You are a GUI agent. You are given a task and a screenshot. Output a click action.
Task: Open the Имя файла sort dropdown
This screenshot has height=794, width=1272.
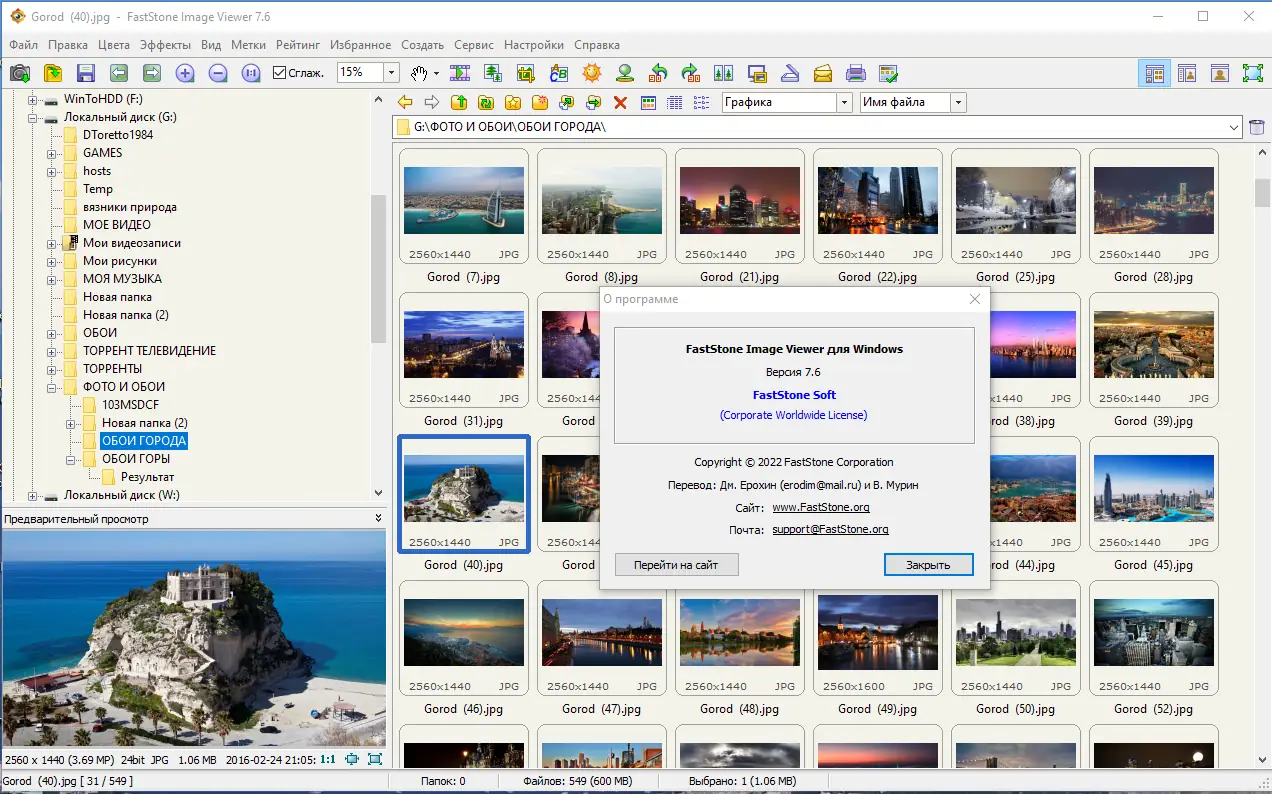tap(958, 102)
